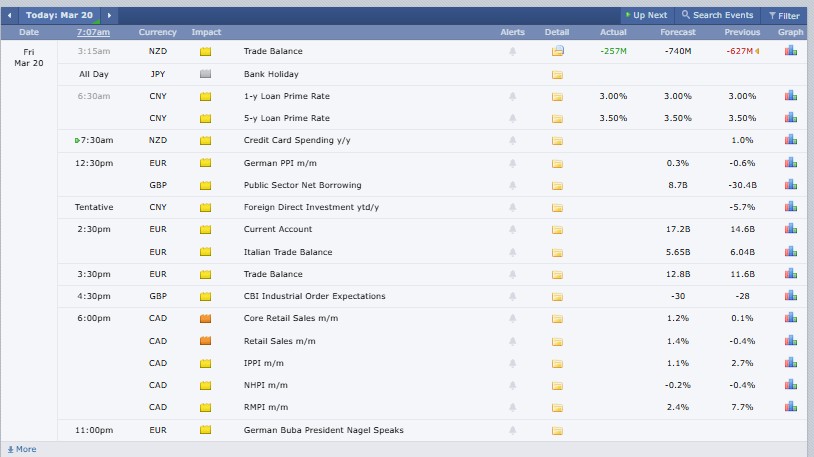This screenshot has width=814, height=457.
Task: Expand details for Public Sector Net Borrowing
Action: click(x=557, y=185)
